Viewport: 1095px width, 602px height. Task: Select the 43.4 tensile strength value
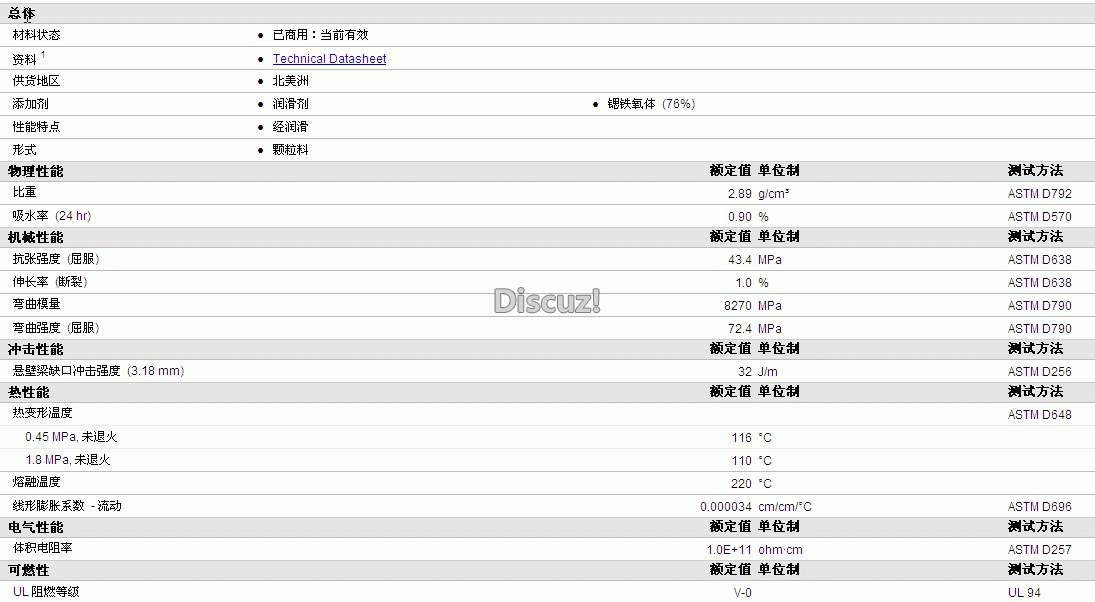point(740,260)
